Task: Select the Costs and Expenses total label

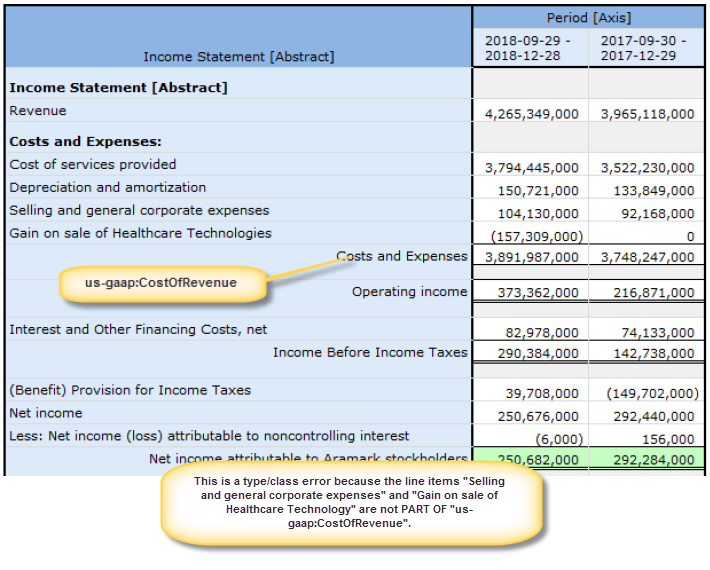Action: (x=402, y=256)
